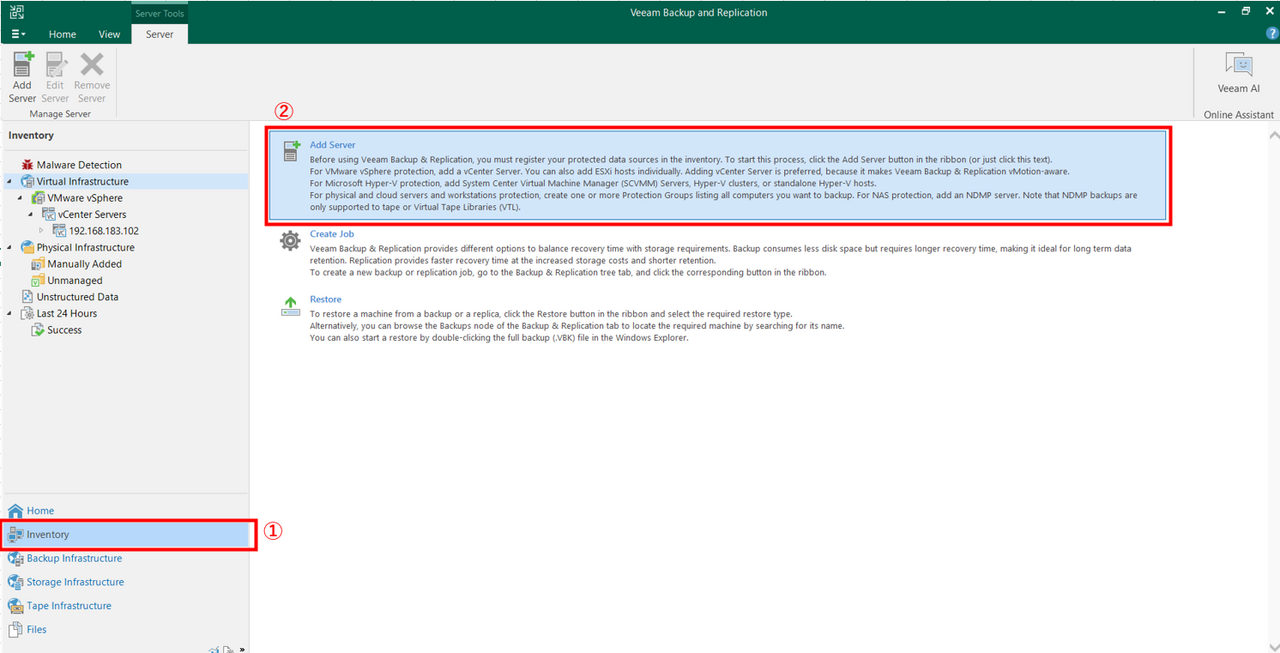
Task: Collapse the Physical Infrastructure node
Action: (x=9, y=248)
